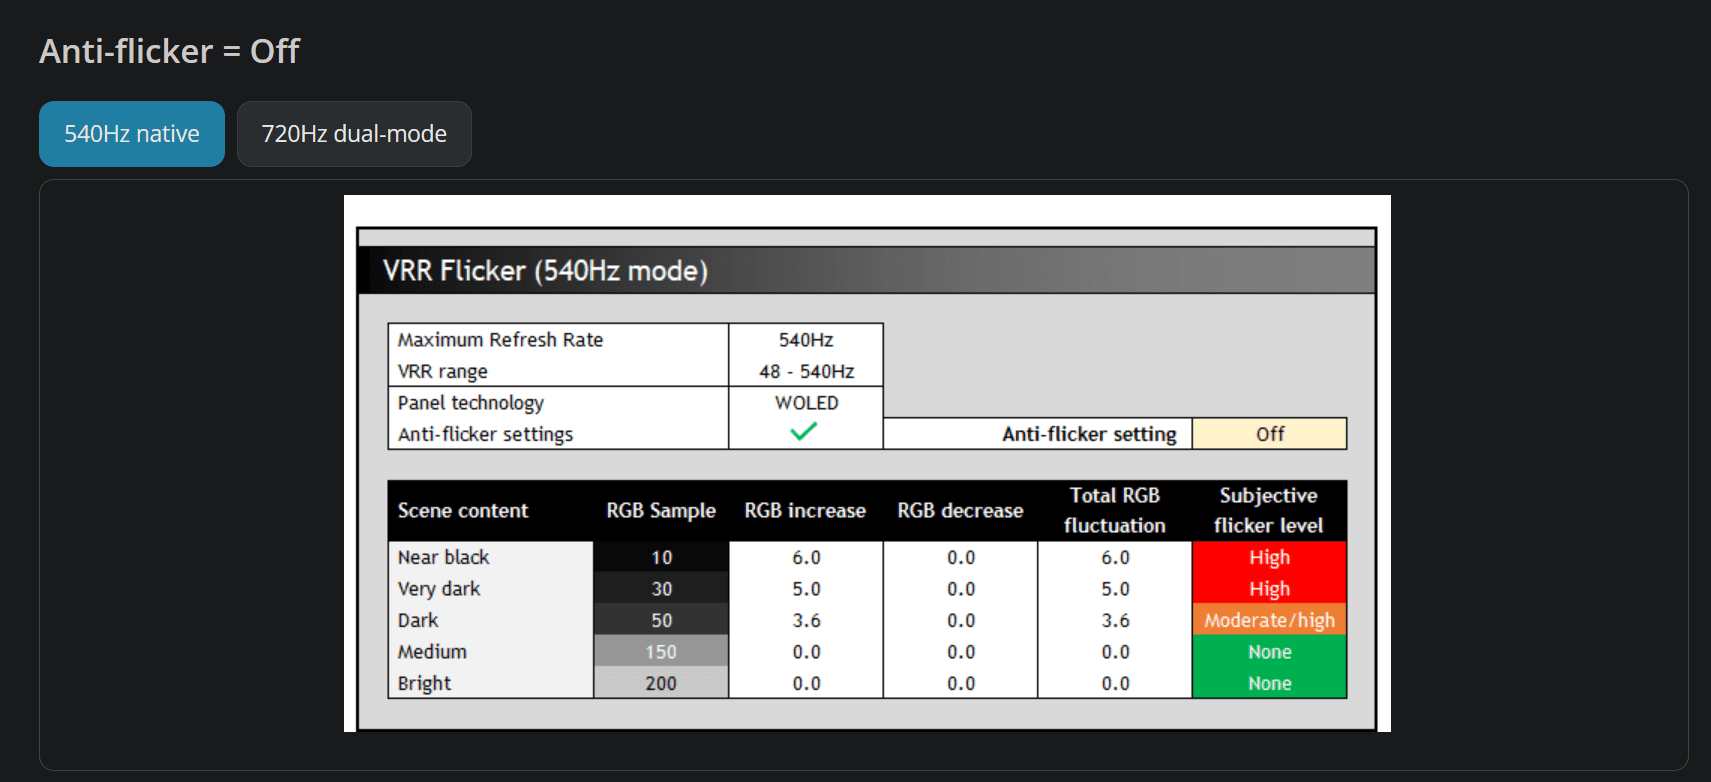Click the VRR Flicker (540Hz mode) title
This screenshot has height=782, width=1711.
pos(545,271)
